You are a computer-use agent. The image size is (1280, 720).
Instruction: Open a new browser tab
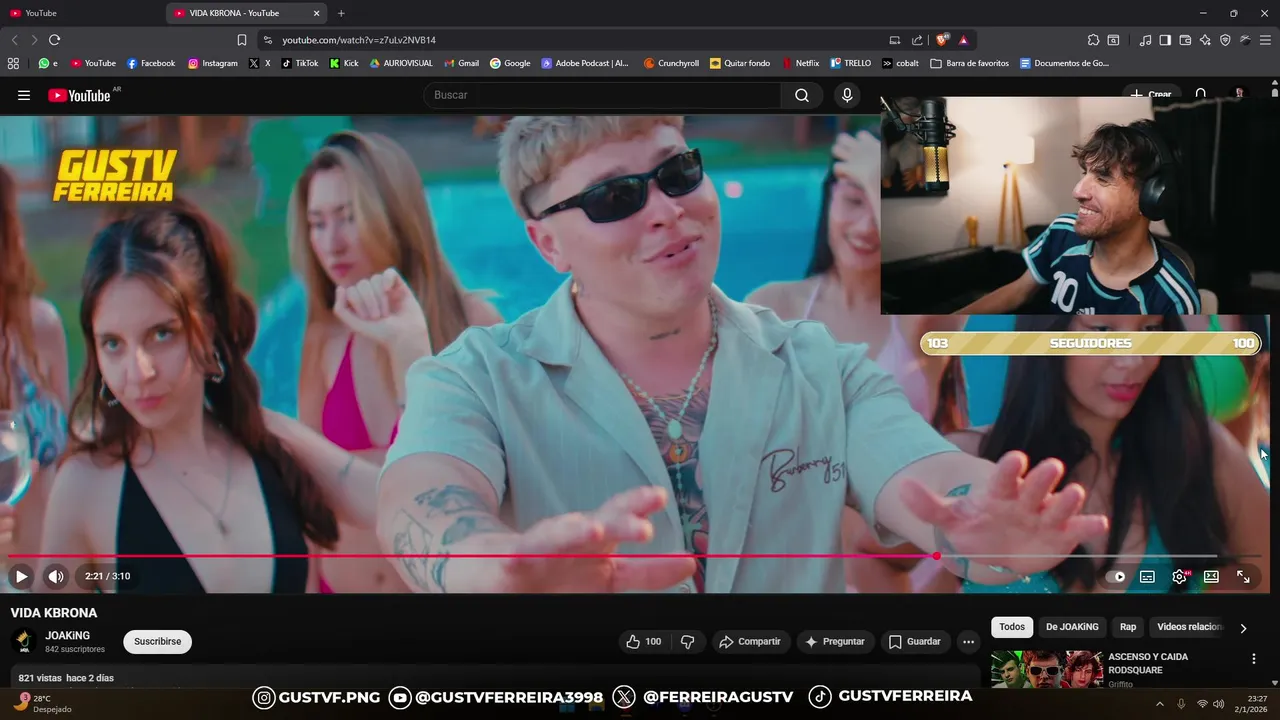(341, 13)
